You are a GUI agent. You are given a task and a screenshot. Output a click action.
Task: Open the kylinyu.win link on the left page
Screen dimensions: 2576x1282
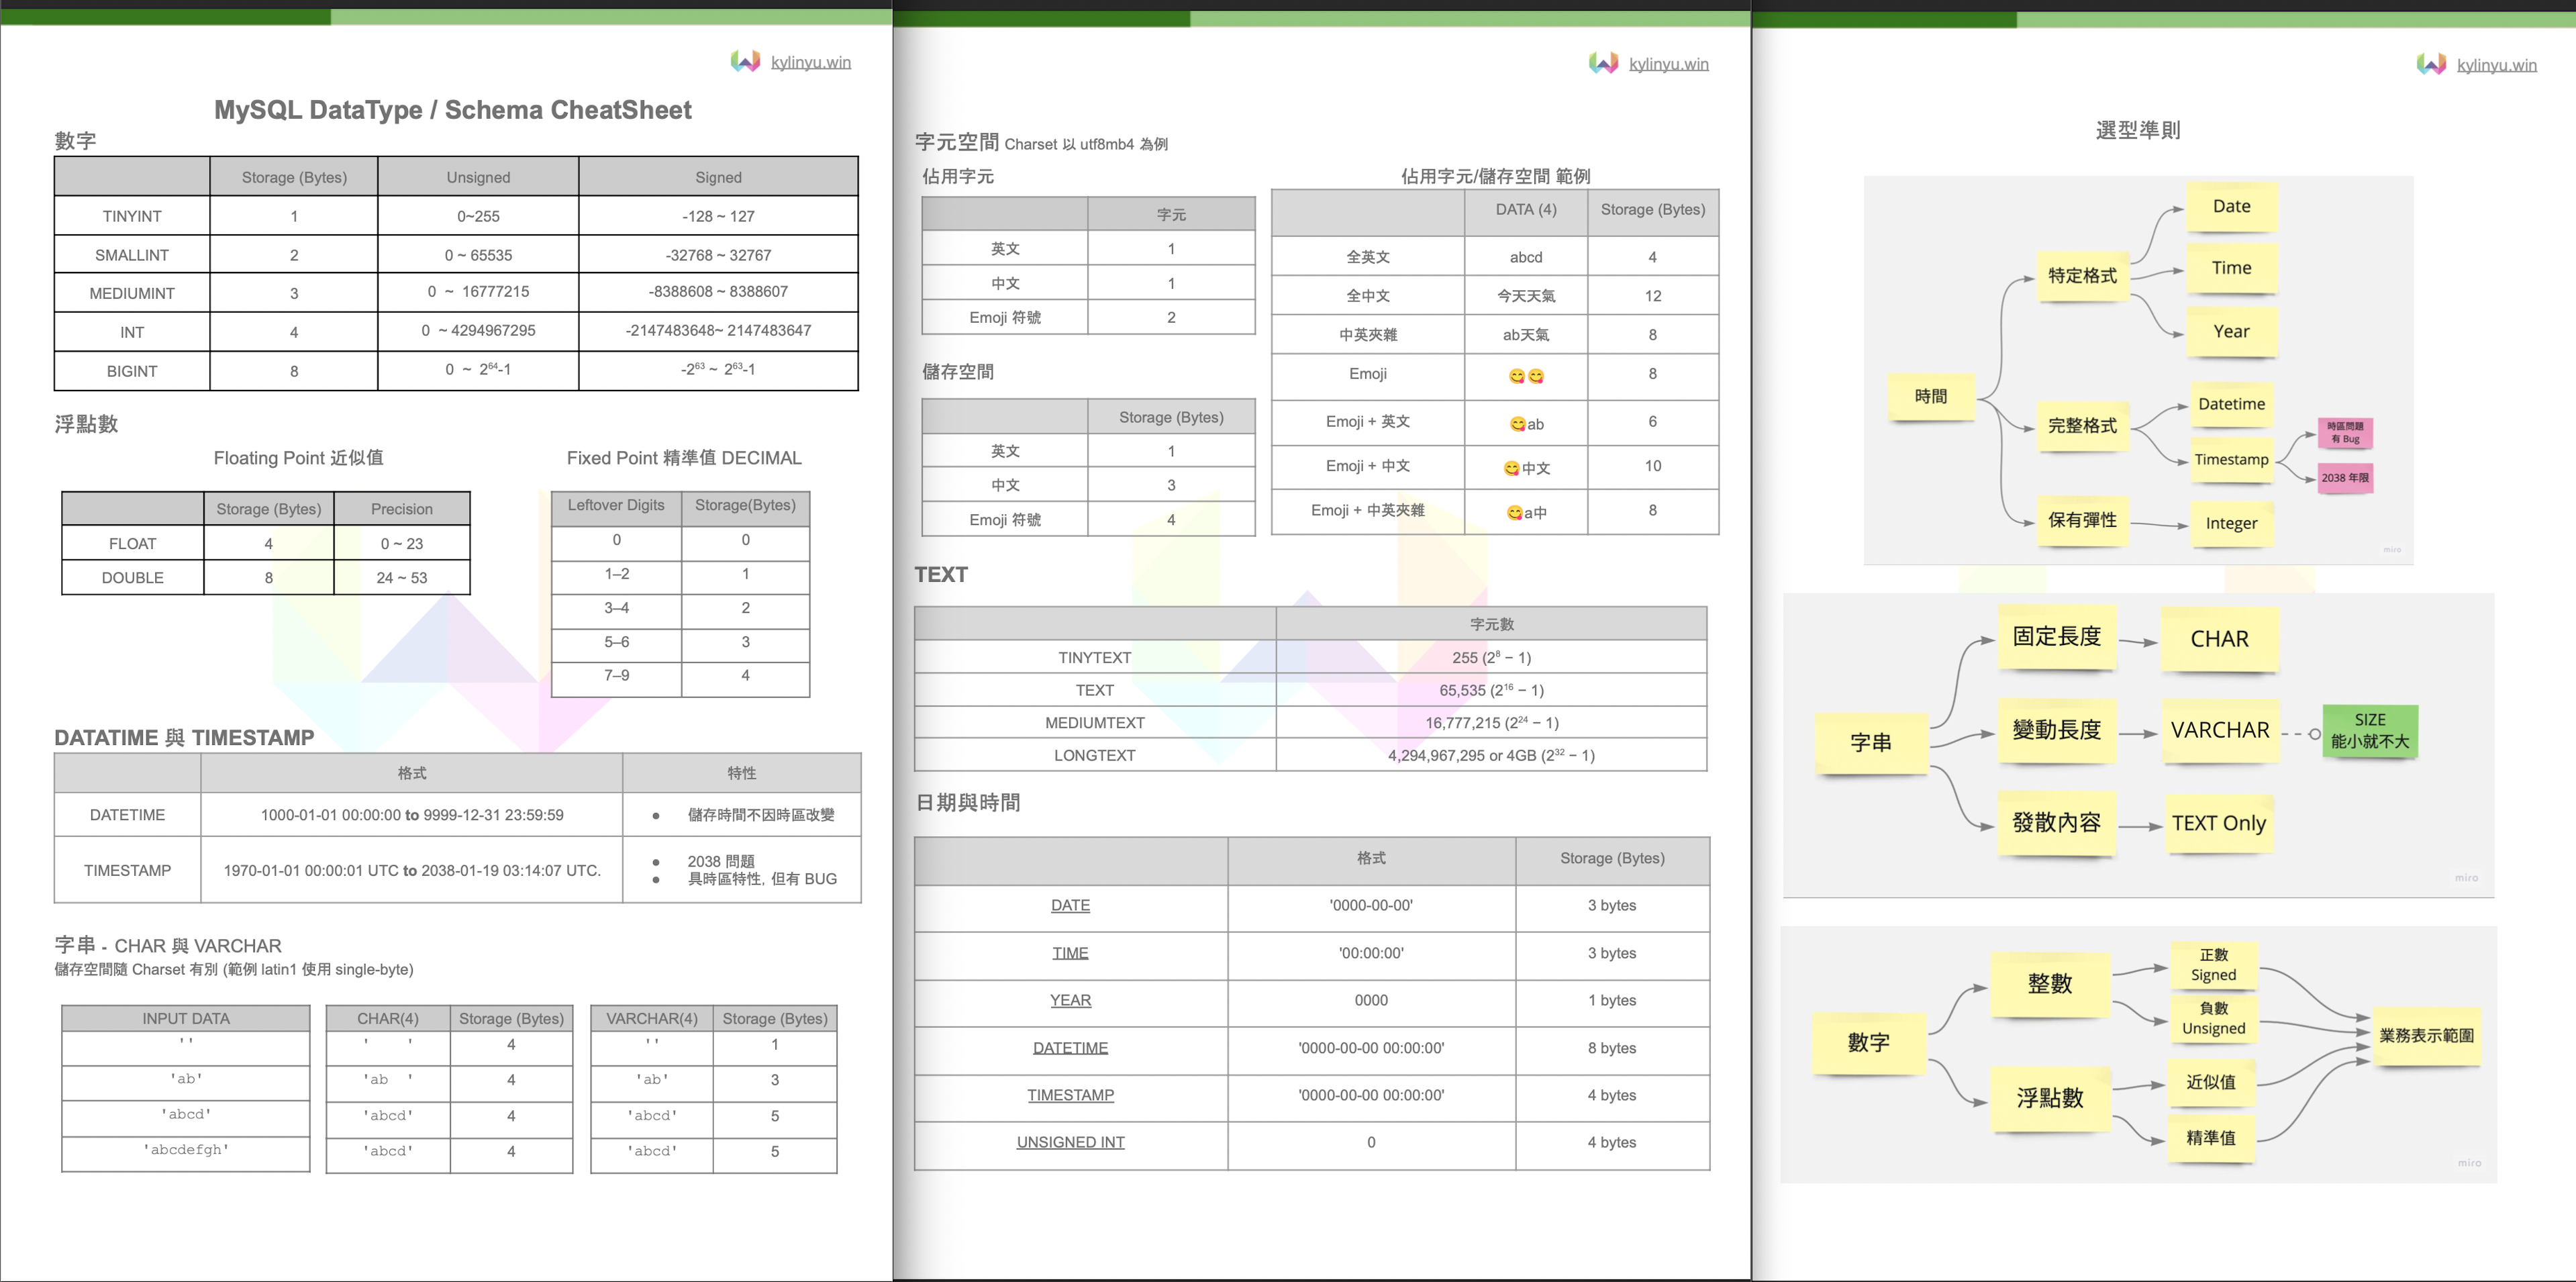[x=811, y=61]
